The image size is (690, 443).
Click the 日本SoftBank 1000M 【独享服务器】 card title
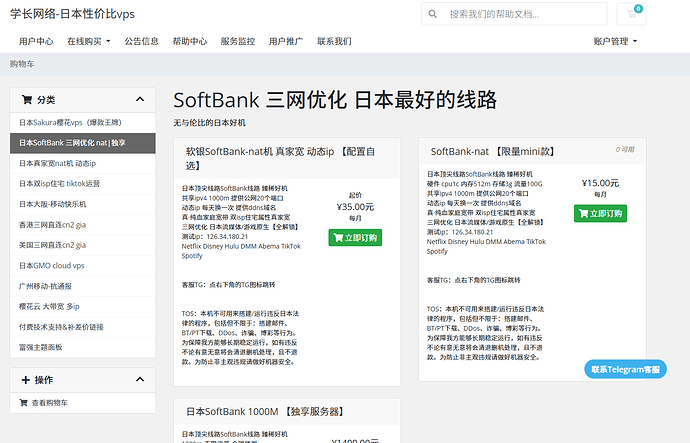[x=265, y=412]
